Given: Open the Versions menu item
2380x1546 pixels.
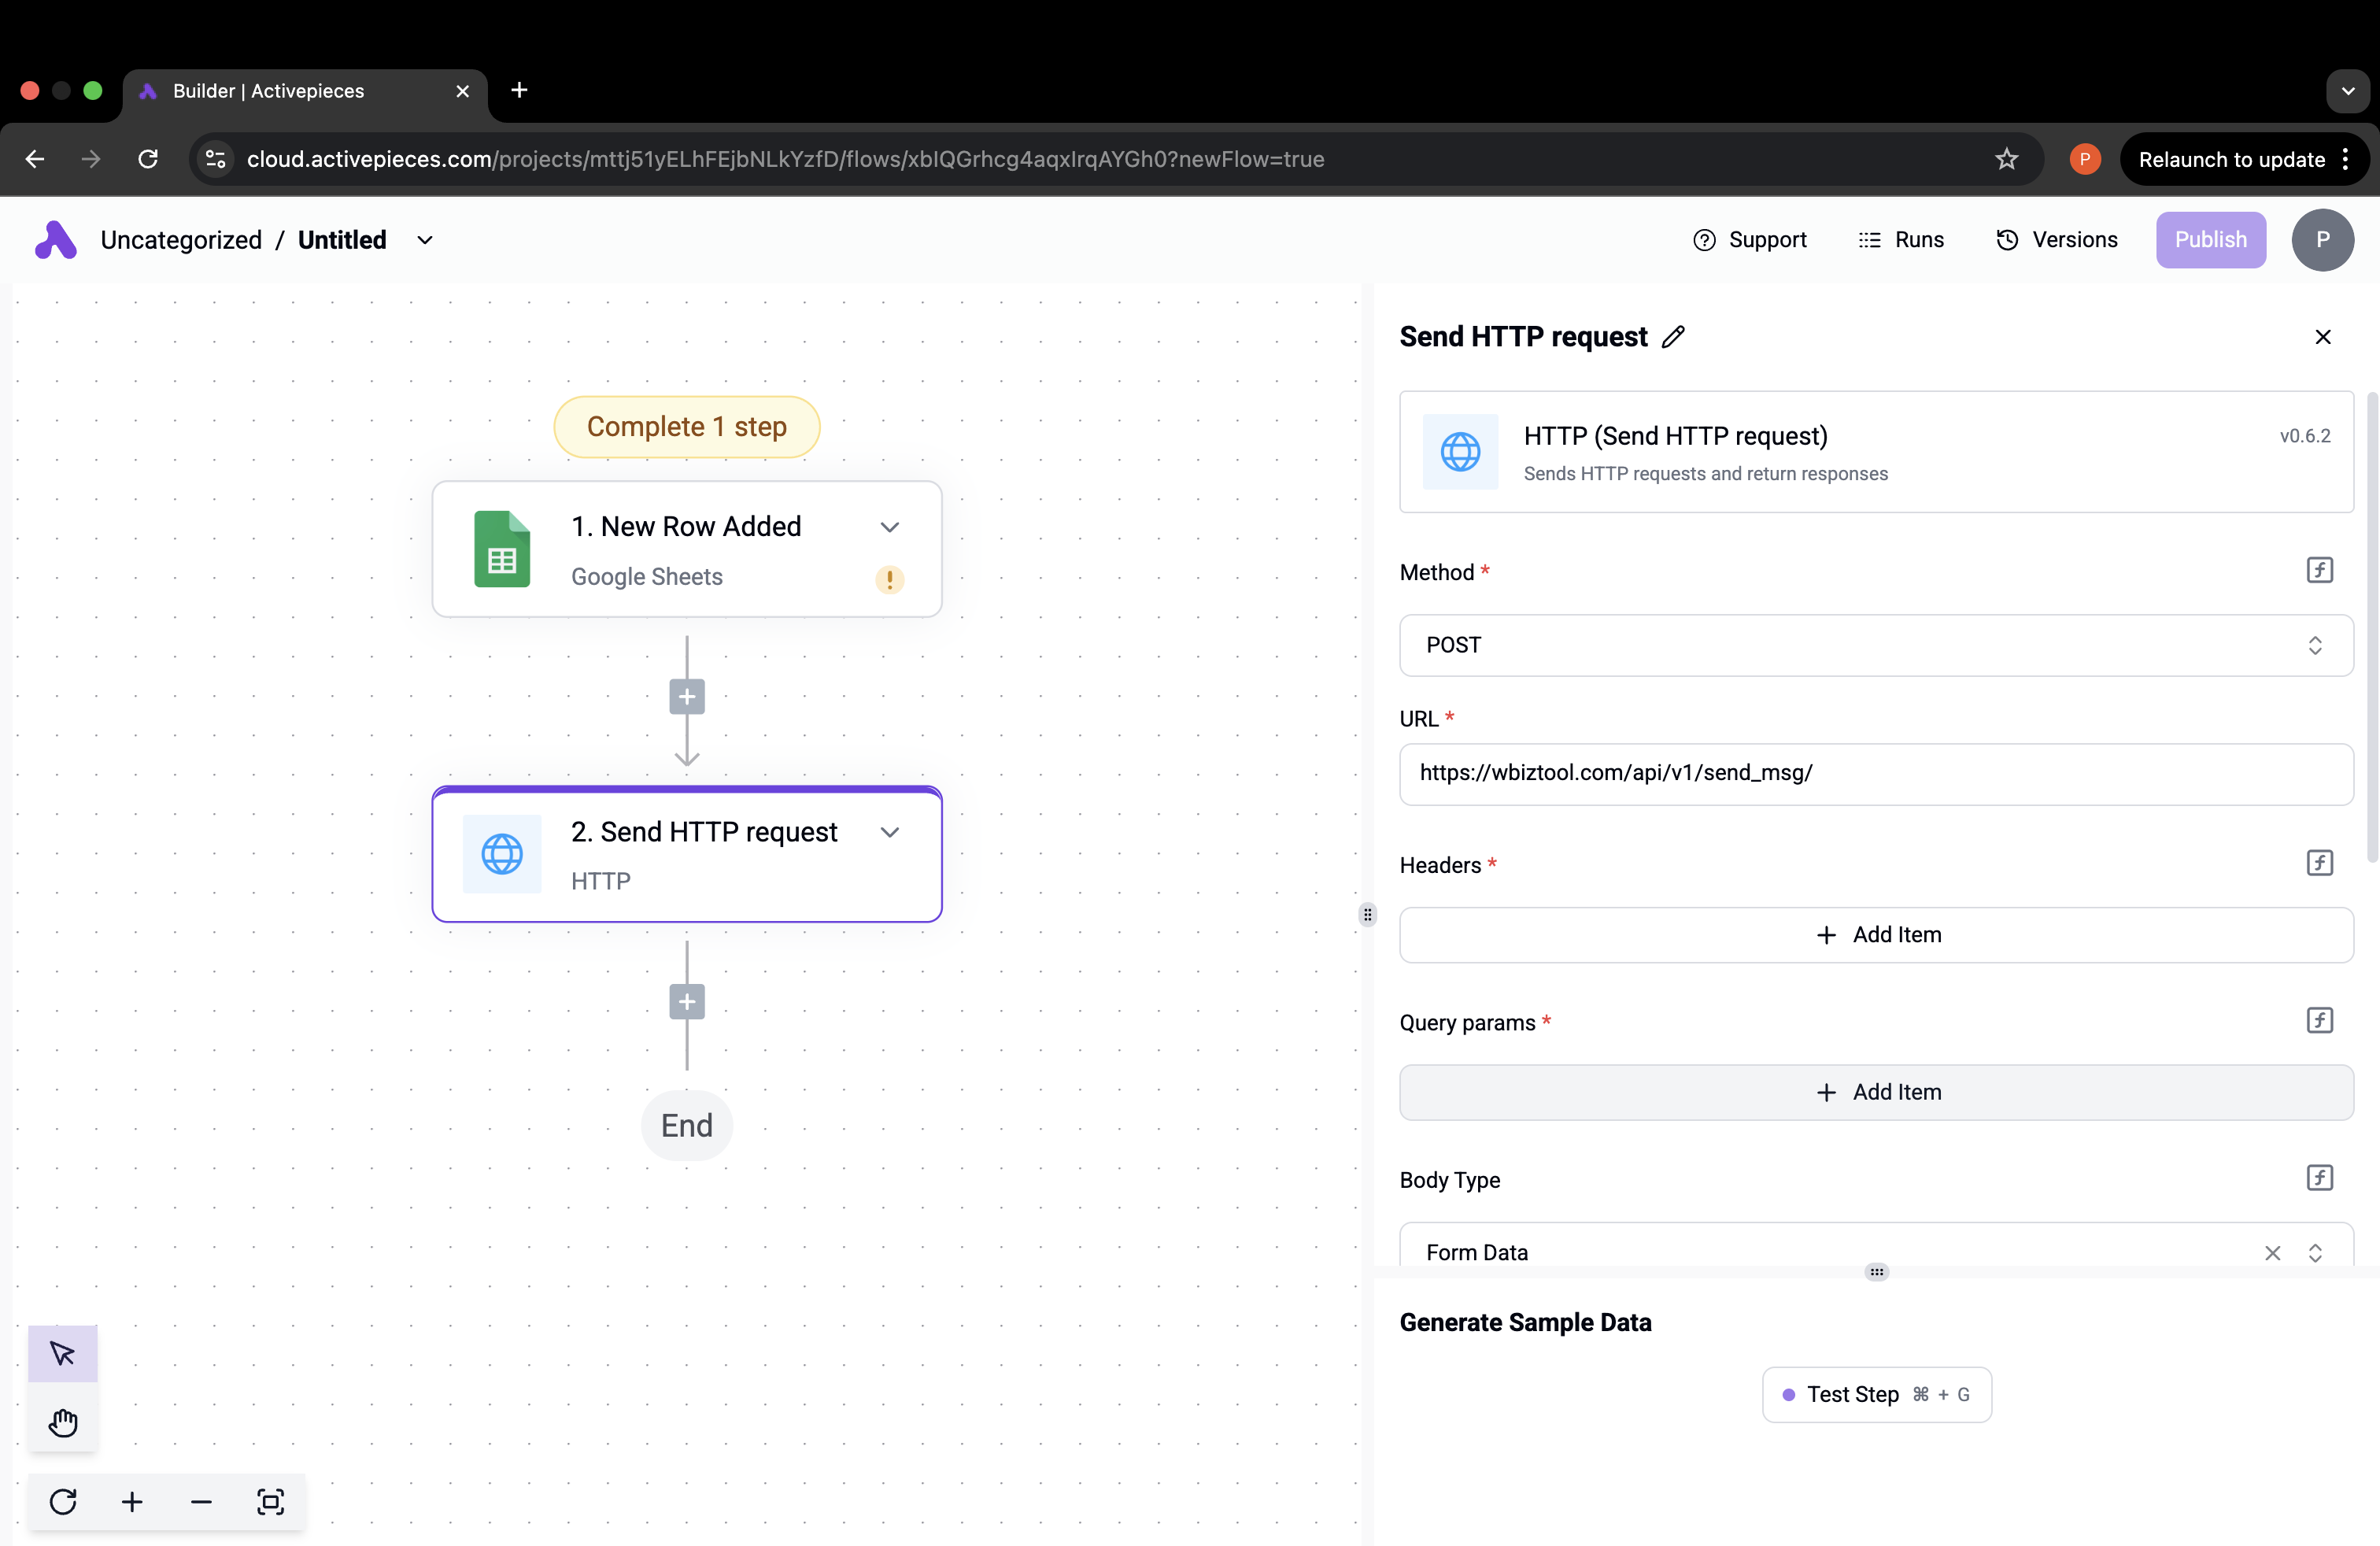Looking at the screenshot, I should (2057, 240).
